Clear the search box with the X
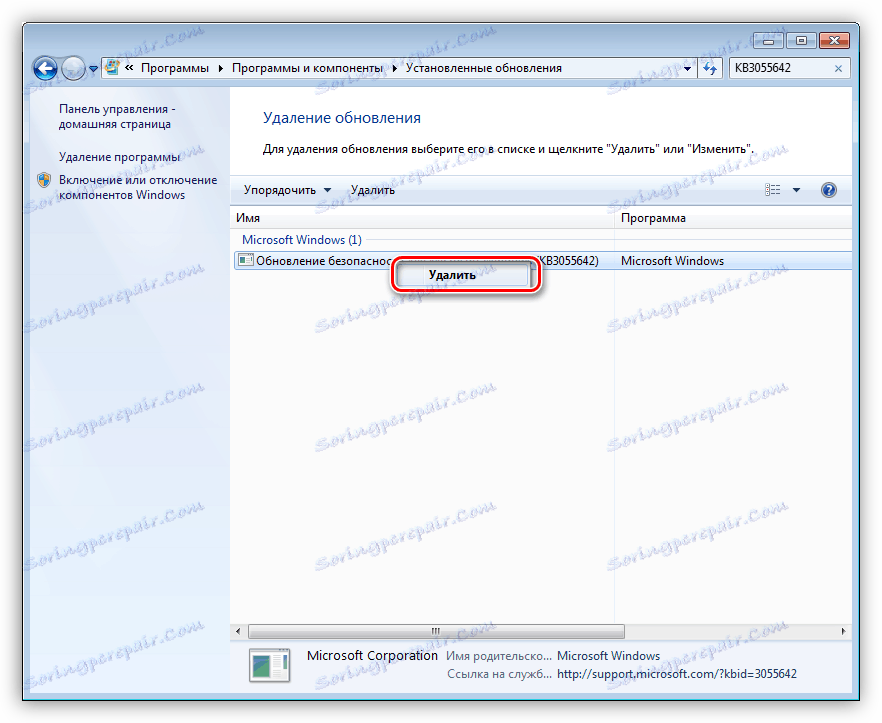Screen dimensions: 882x723 tap(838, 69)
